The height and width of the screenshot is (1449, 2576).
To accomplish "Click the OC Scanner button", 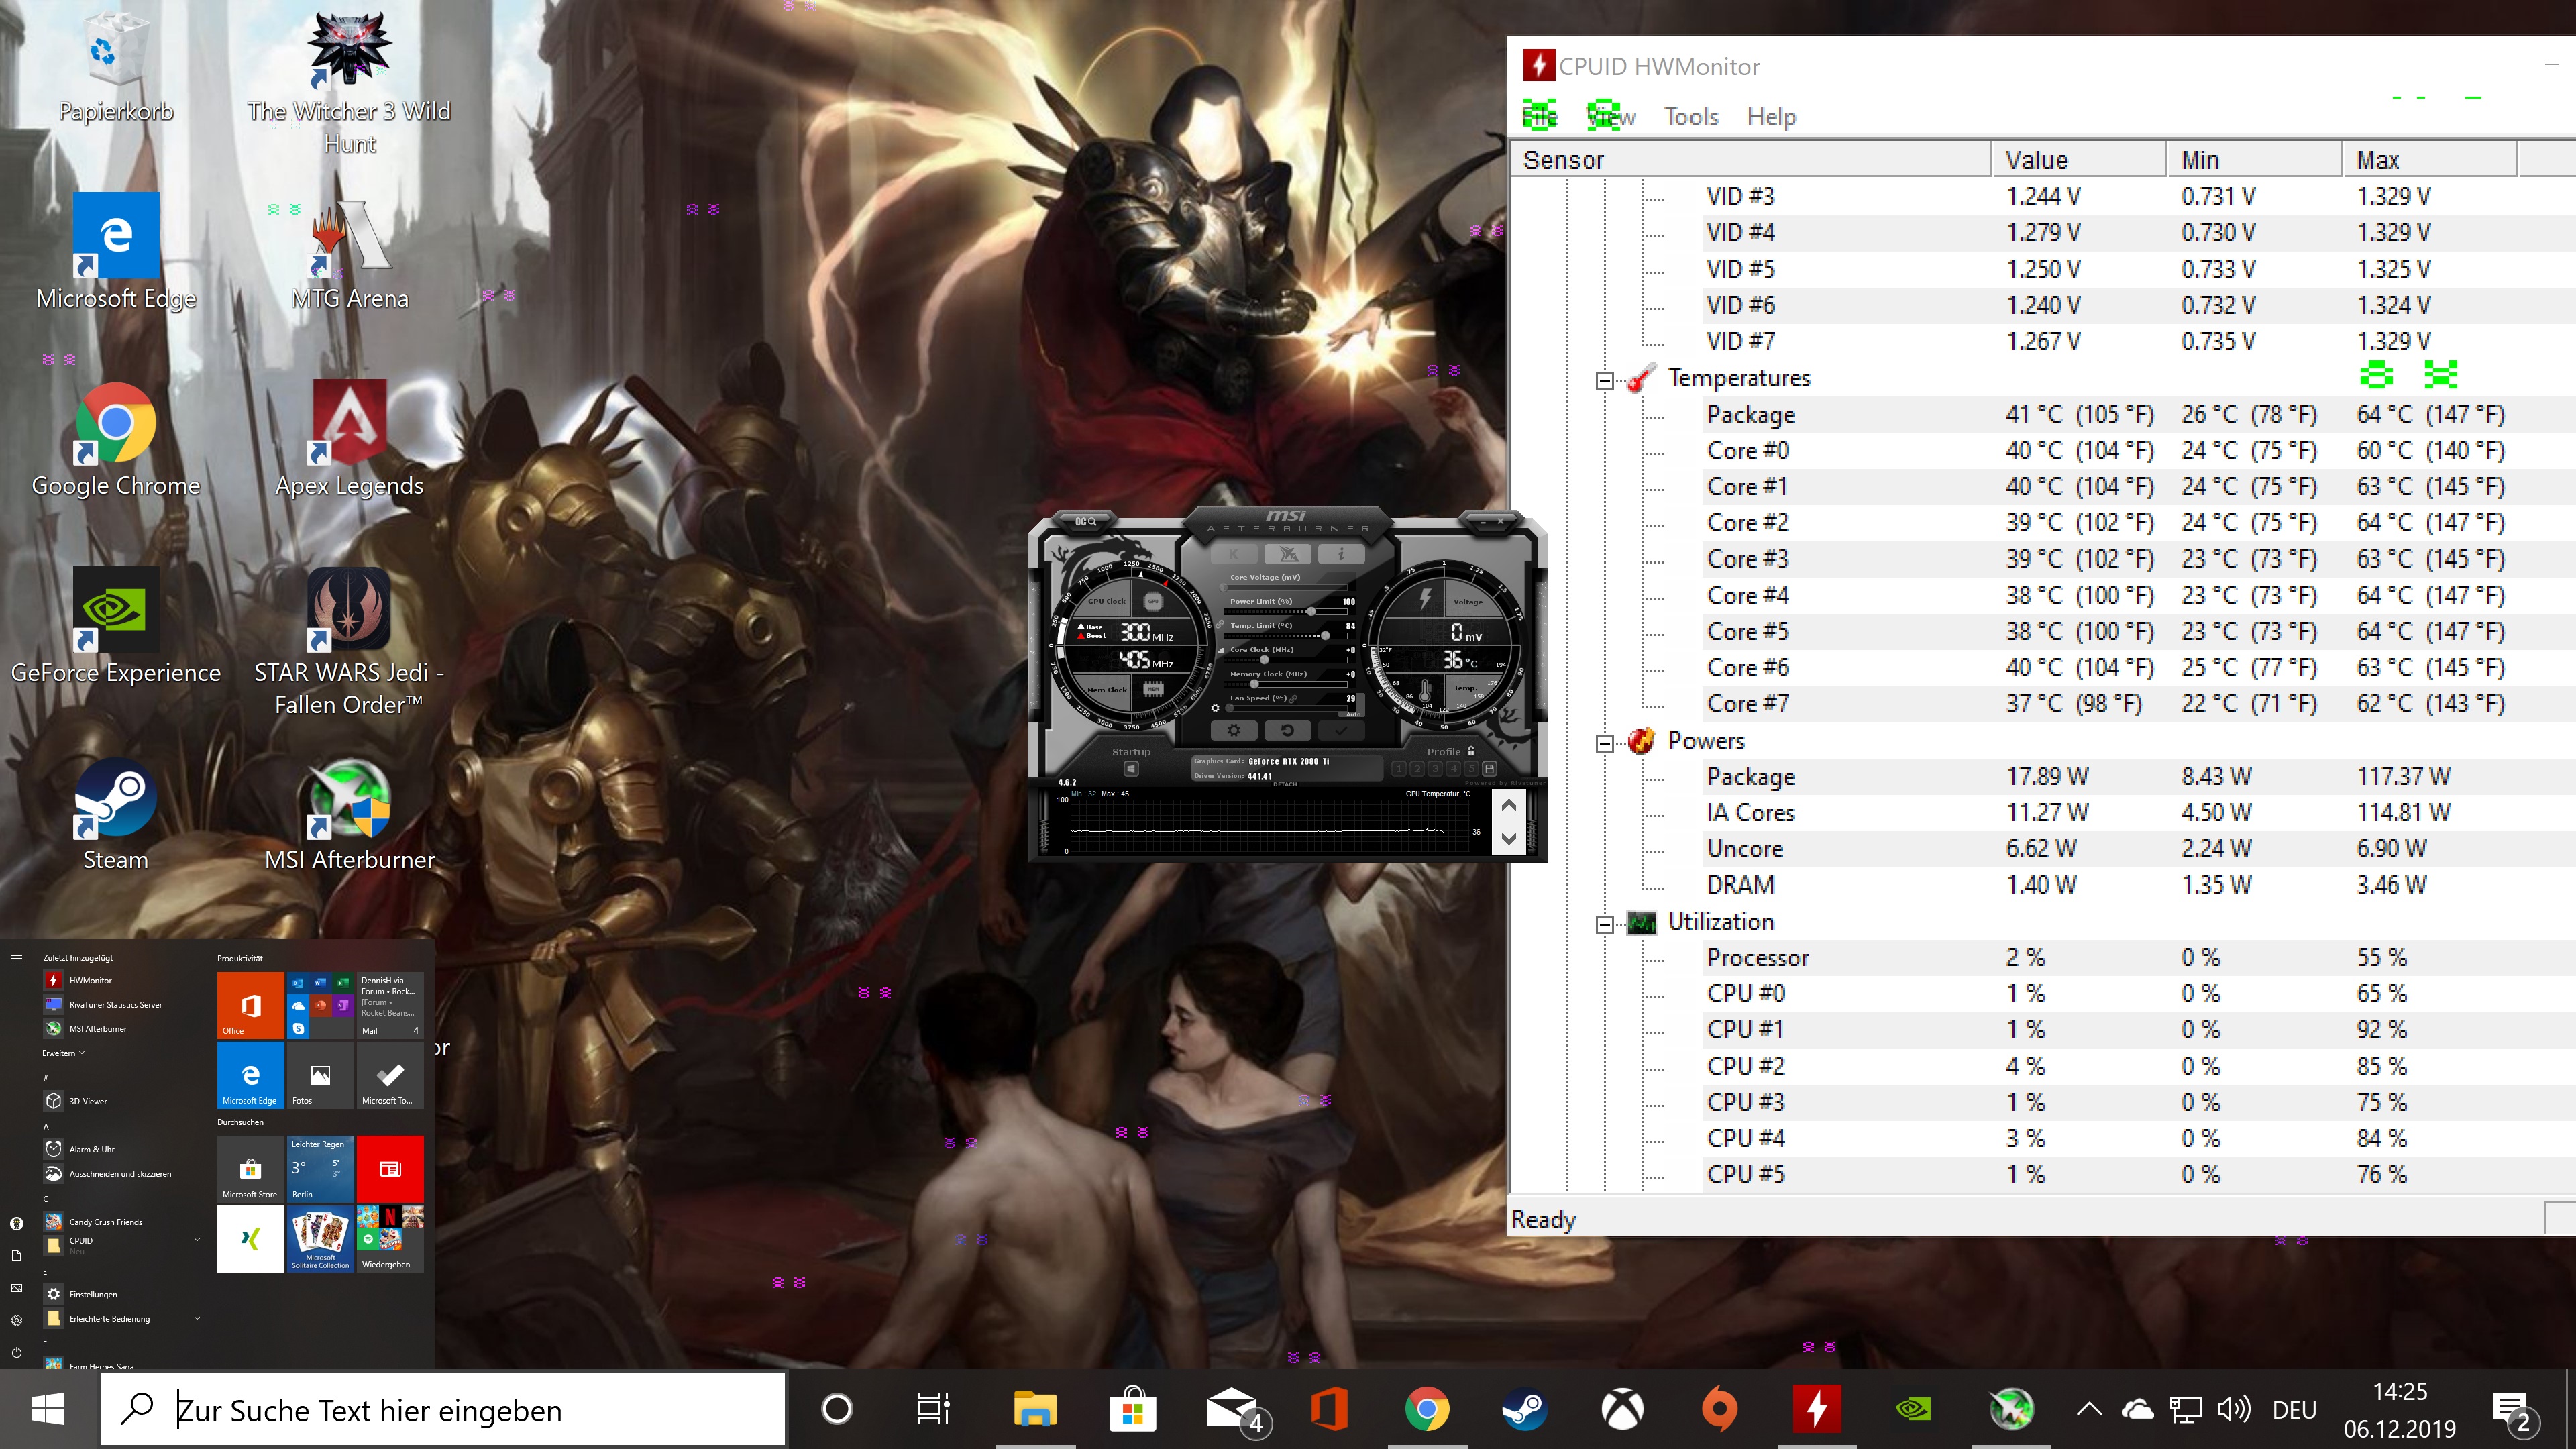I will tap(1086, 521).
